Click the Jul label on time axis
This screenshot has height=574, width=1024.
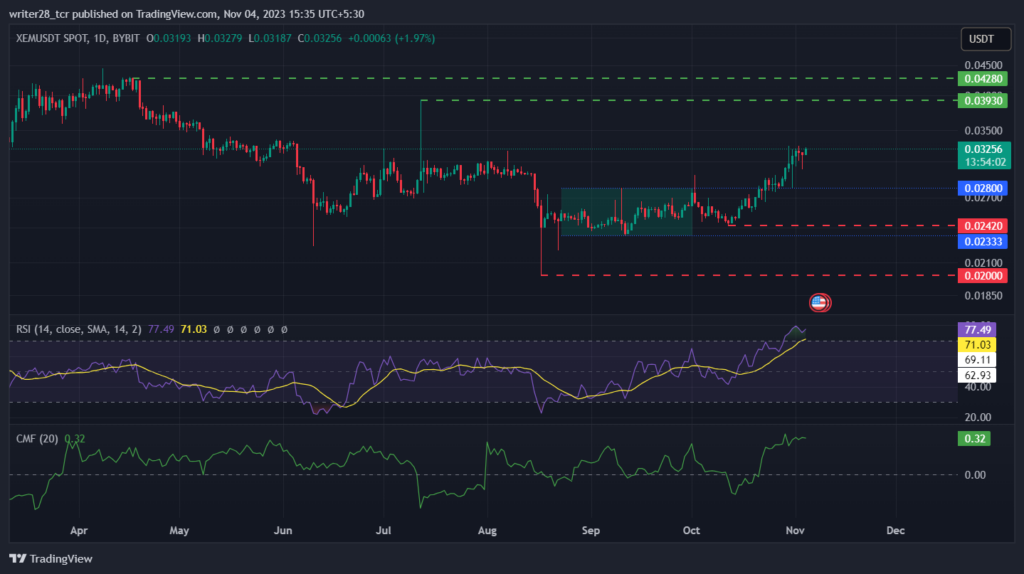pos(383,530)
